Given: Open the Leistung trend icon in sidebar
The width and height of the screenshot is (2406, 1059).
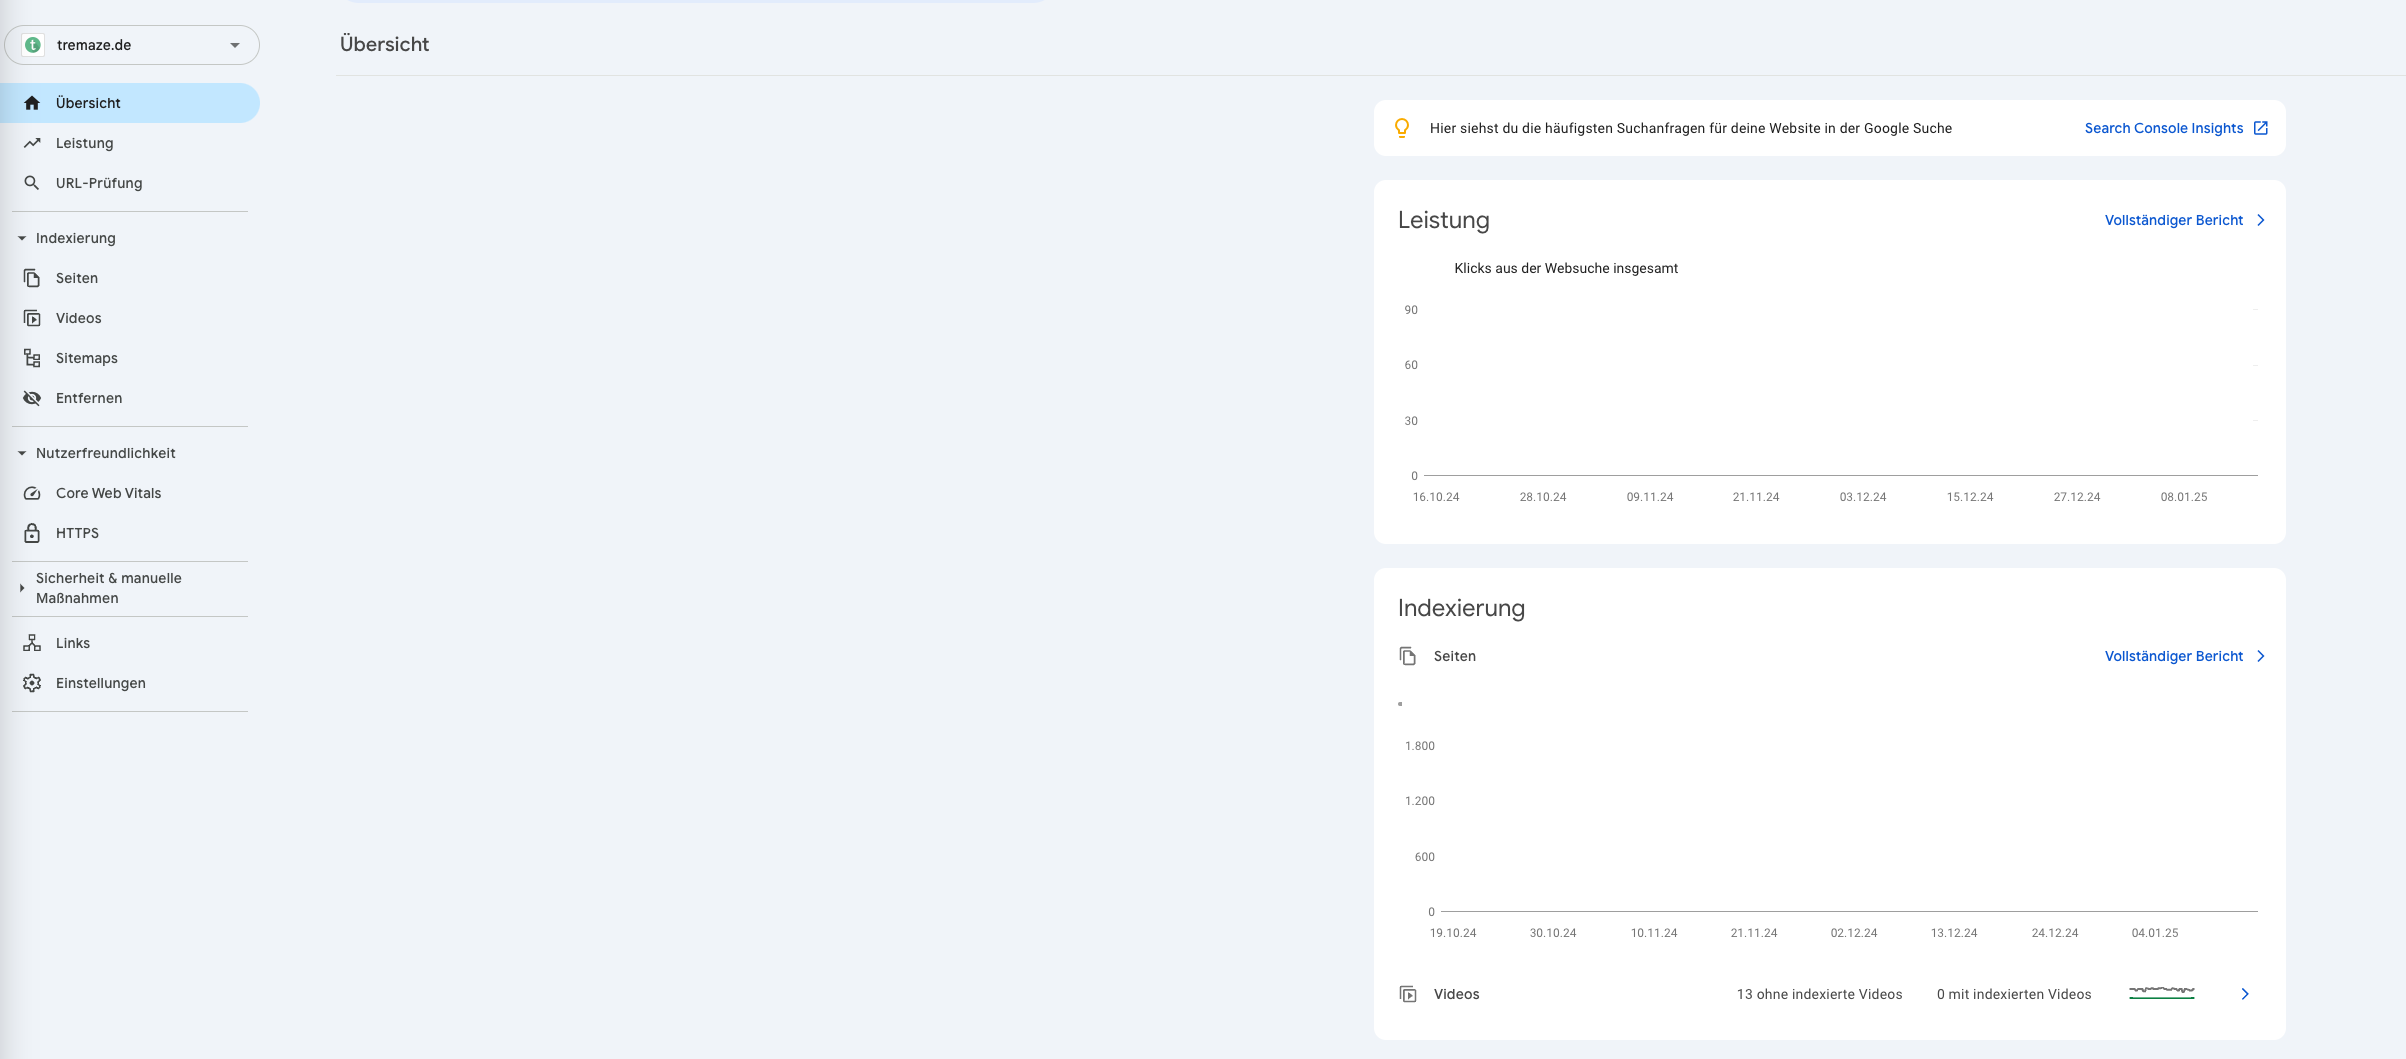Looking at the screenshot, I should point(32,143).
